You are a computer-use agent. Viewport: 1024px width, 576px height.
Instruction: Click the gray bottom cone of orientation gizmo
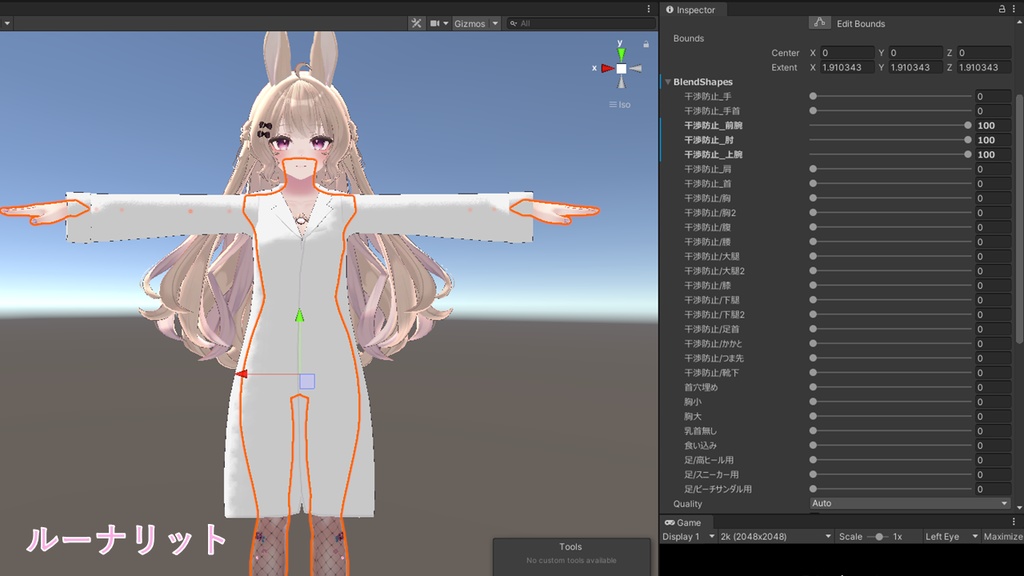[x=621, y=82]
